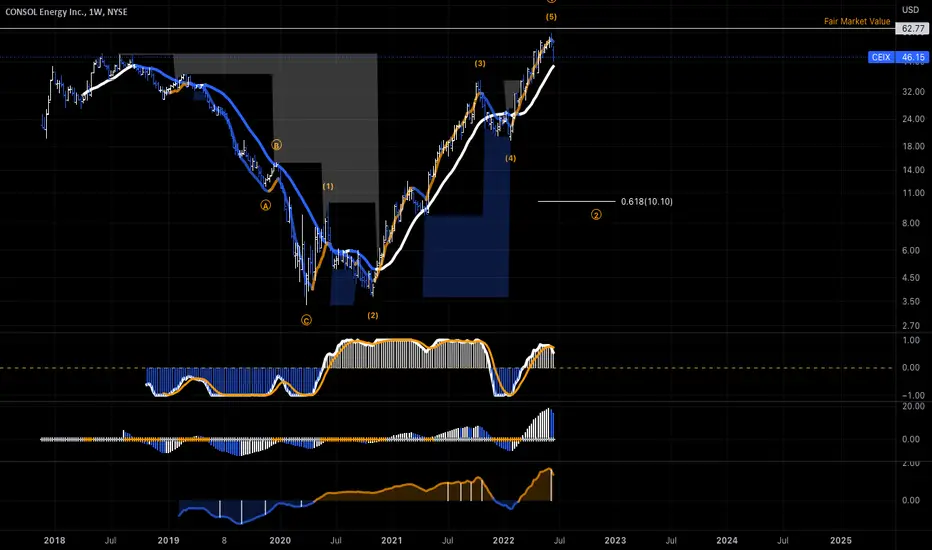Click the 8 label between 2019 and 2020
This screenshot has width=932, height=550.
pyautogui.click(x=224, y=540)
